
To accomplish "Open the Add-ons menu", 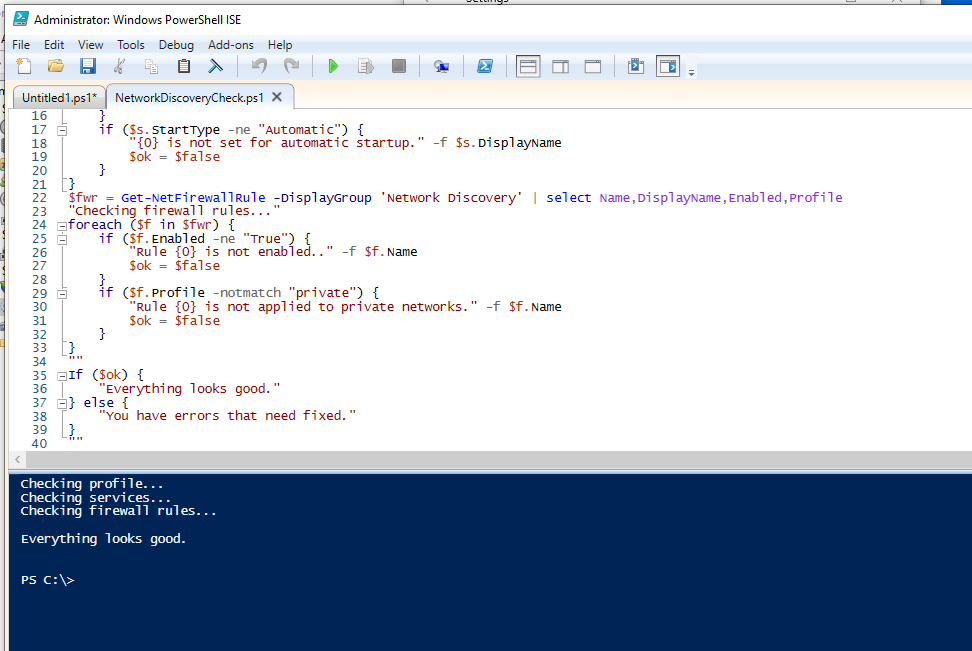I will pos(231,45).
